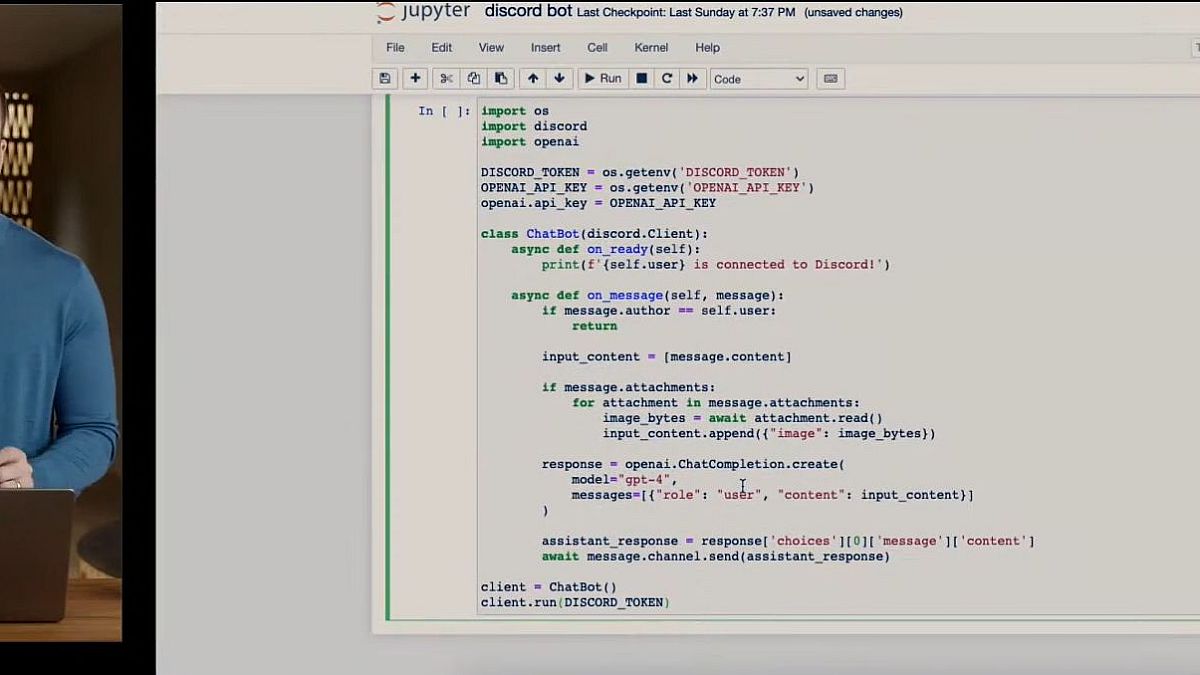Insert a new cell with the plus icon
This screenshot has height=675, width=1200.
415,78
